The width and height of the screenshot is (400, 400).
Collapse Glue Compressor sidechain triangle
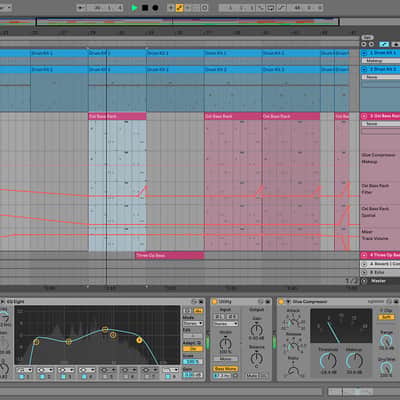(288, 302)
